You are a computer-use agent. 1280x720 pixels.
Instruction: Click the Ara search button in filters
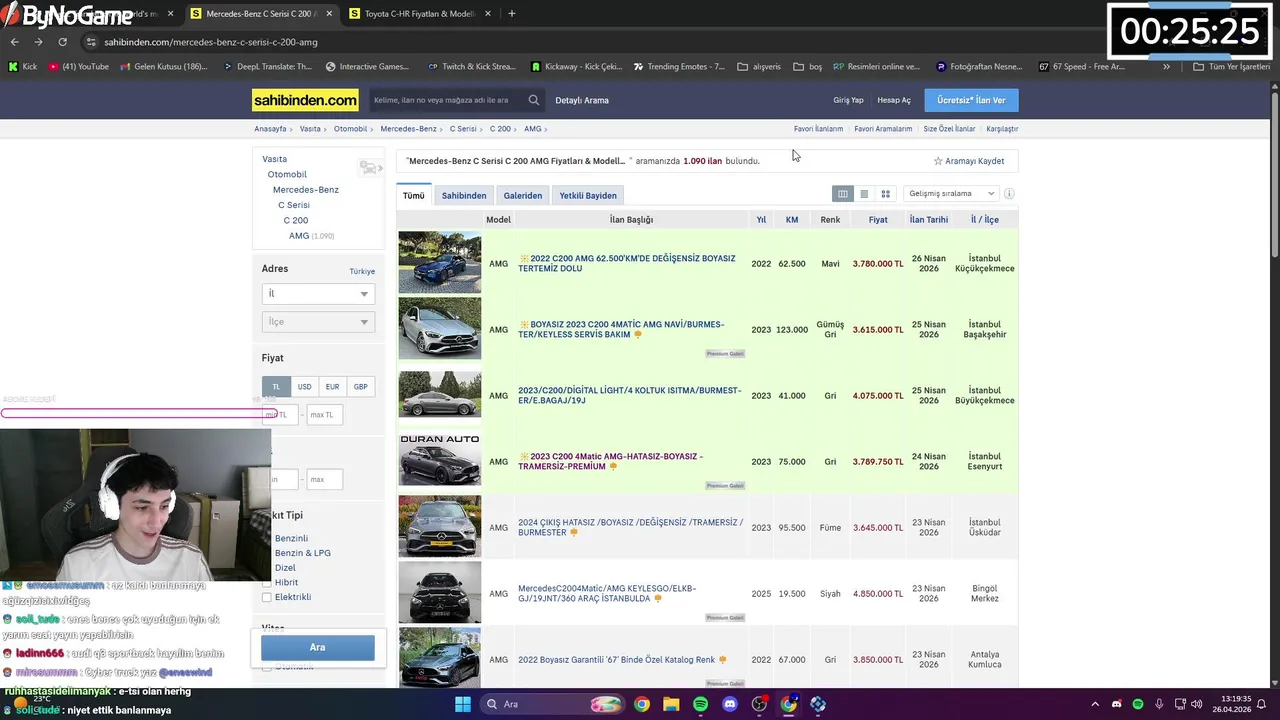point(318,648)
